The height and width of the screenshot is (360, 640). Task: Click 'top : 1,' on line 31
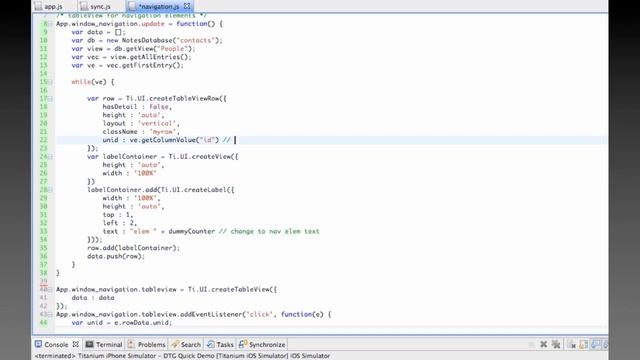118,215
